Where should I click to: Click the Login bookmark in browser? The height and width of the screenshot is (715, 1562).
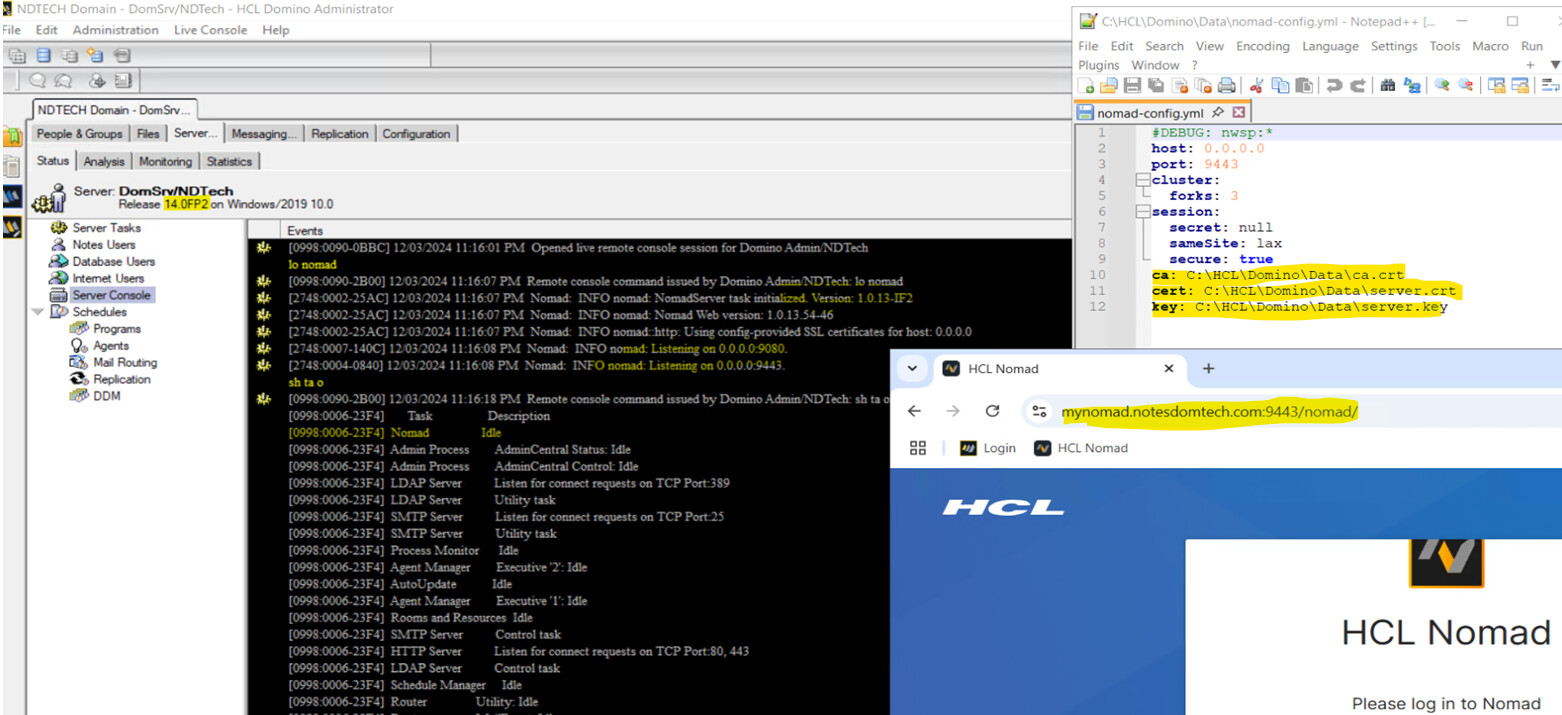click(987, 448)
